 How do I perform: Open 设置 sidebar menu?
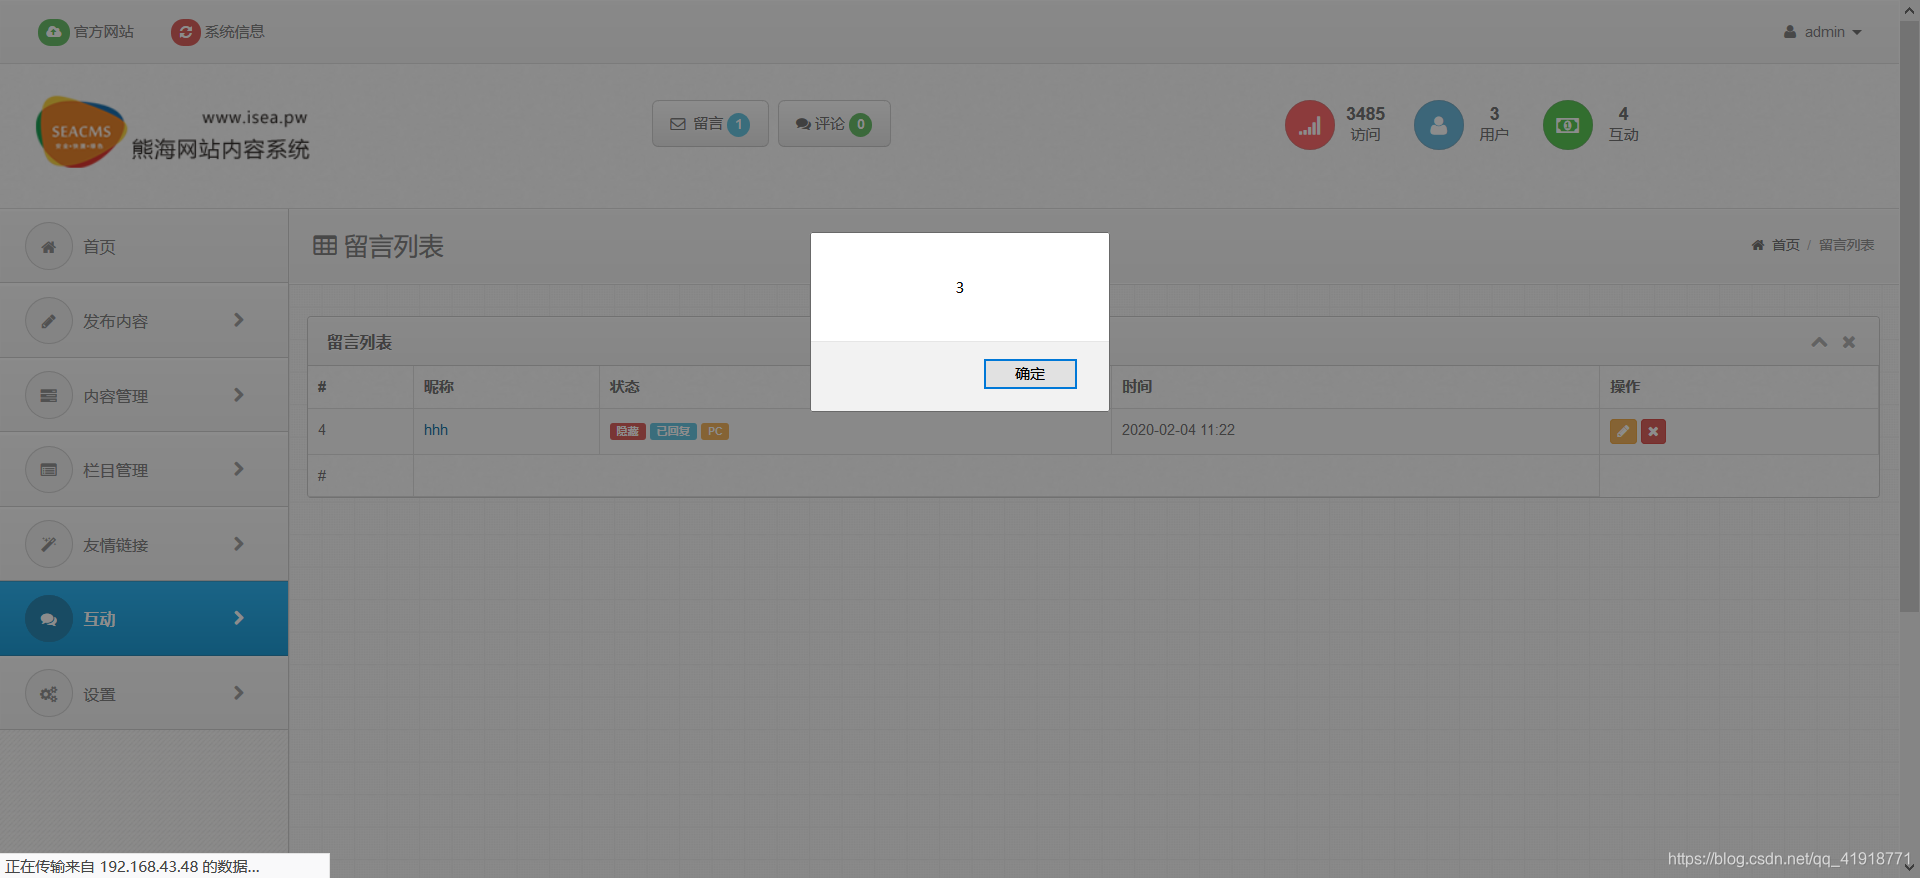click(144, 694)
